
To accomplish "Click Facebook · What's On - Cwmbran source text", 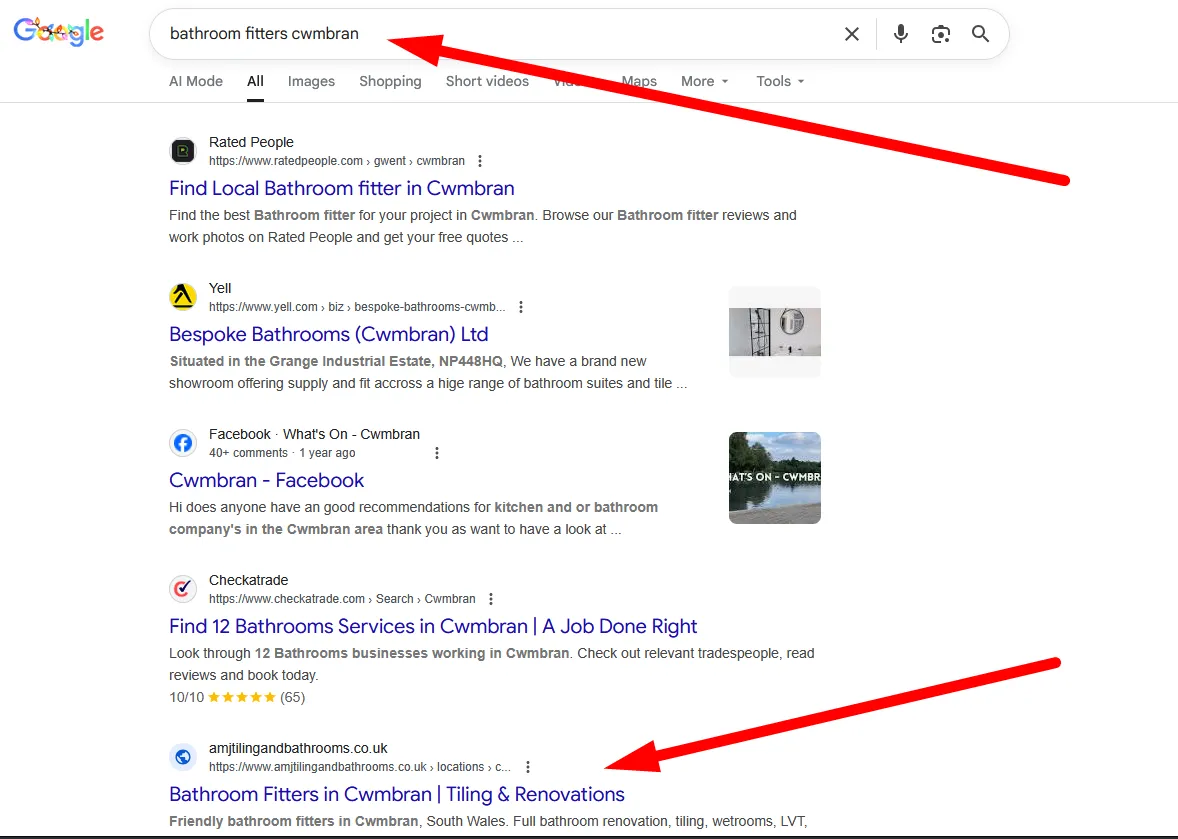I will [314, 434].
